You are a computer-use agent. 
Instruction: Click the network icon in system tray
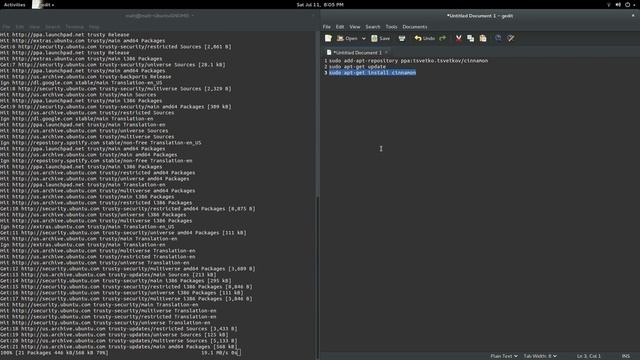click(x=609, y=5)
